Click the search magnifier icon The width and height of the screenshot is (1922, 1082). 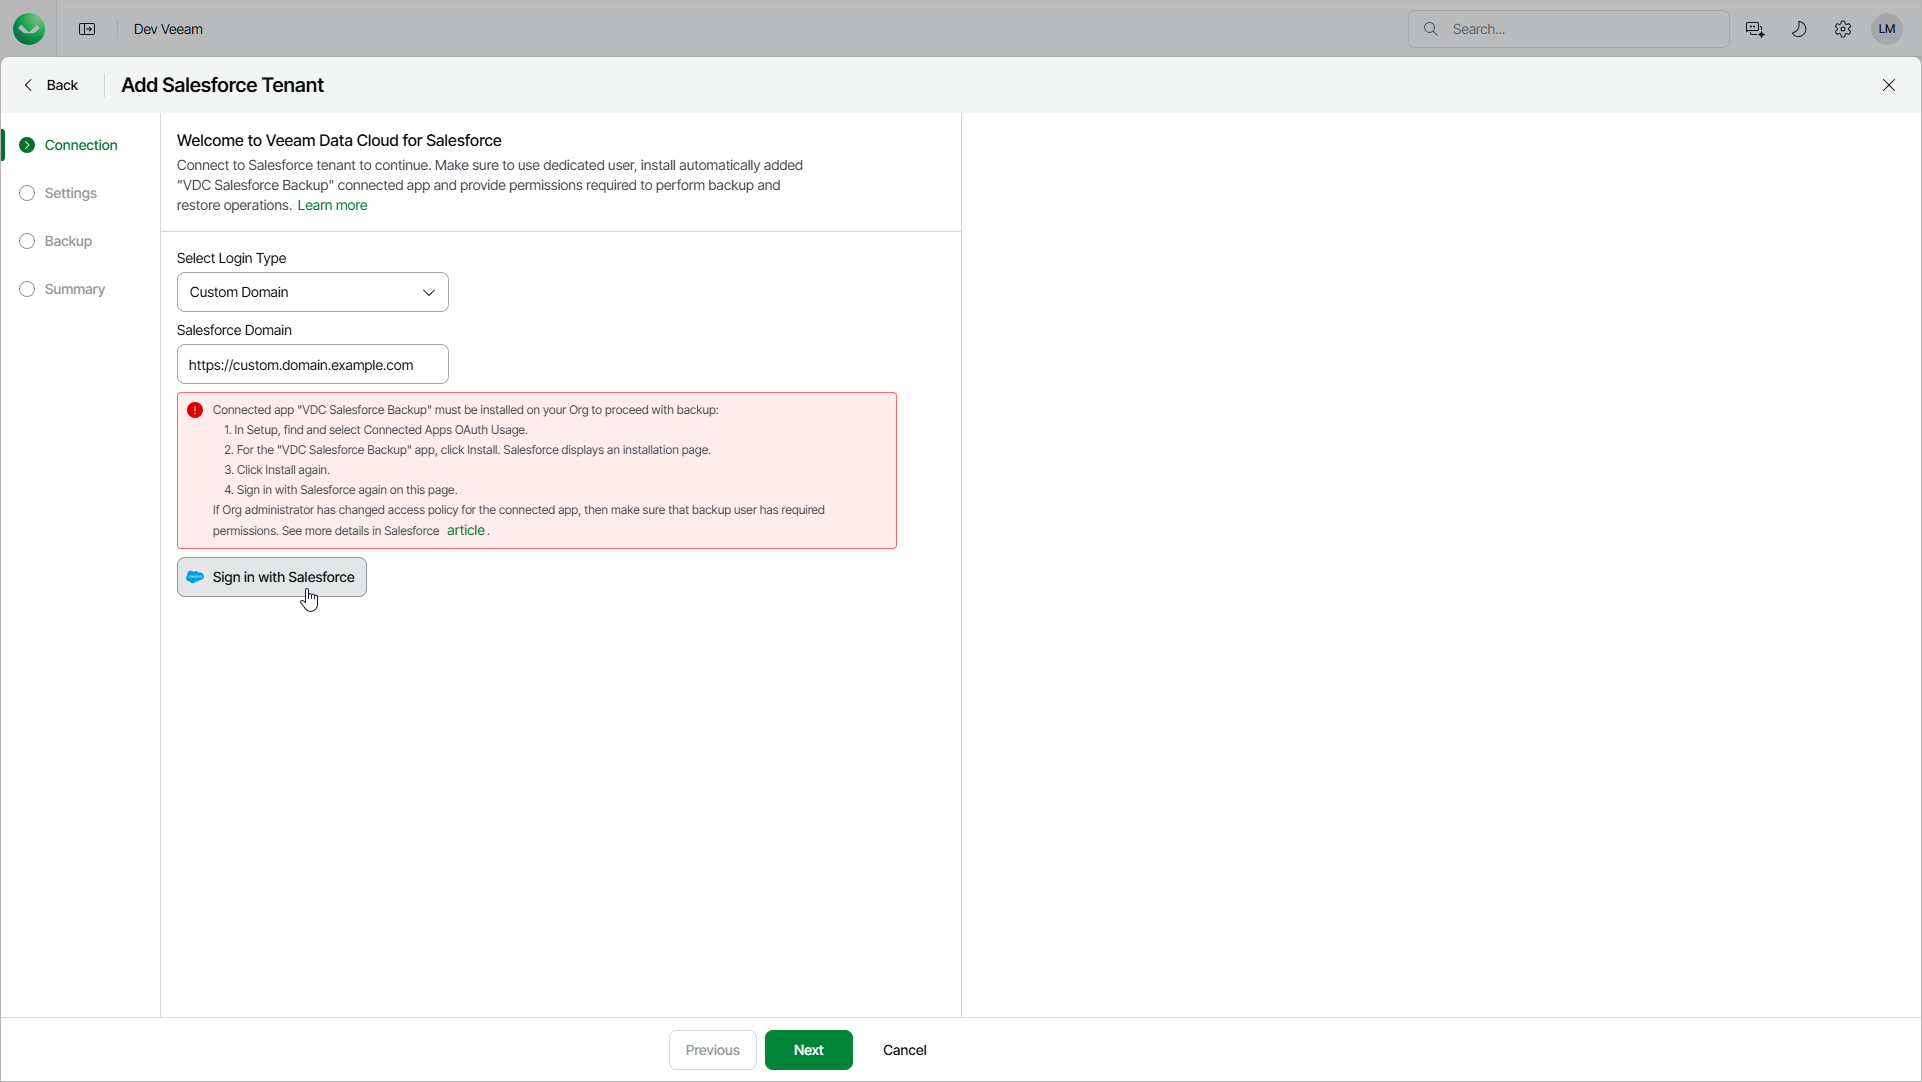click(x=1431, y=29)
